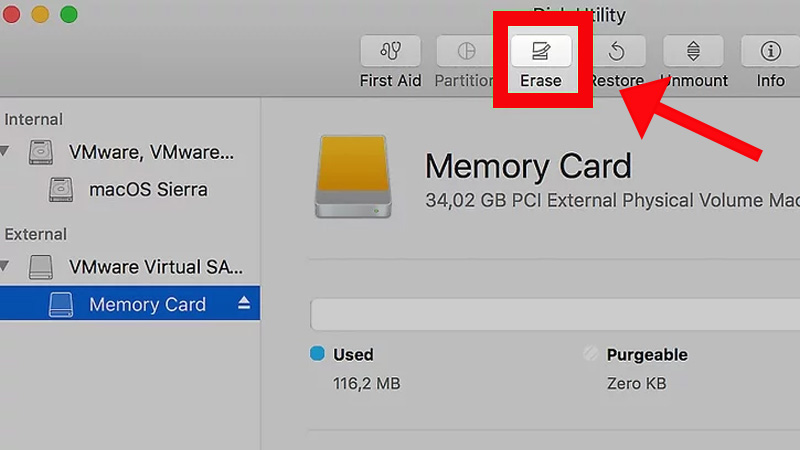Click the Purgeable striped indicator

pos(592,354)
